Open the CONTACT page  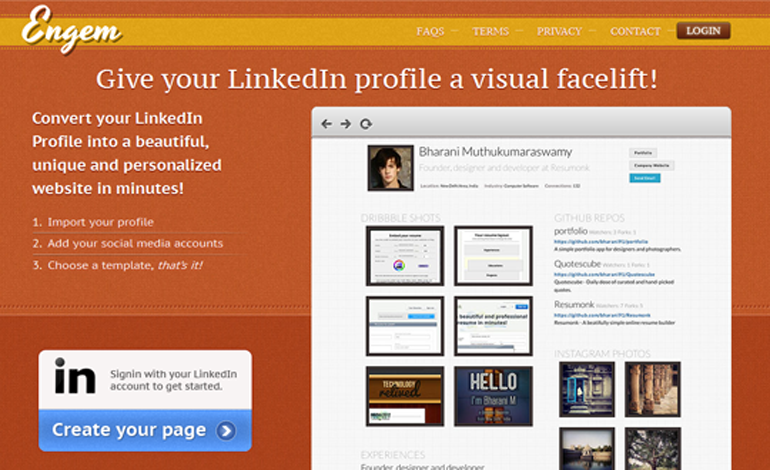point(635,31)
